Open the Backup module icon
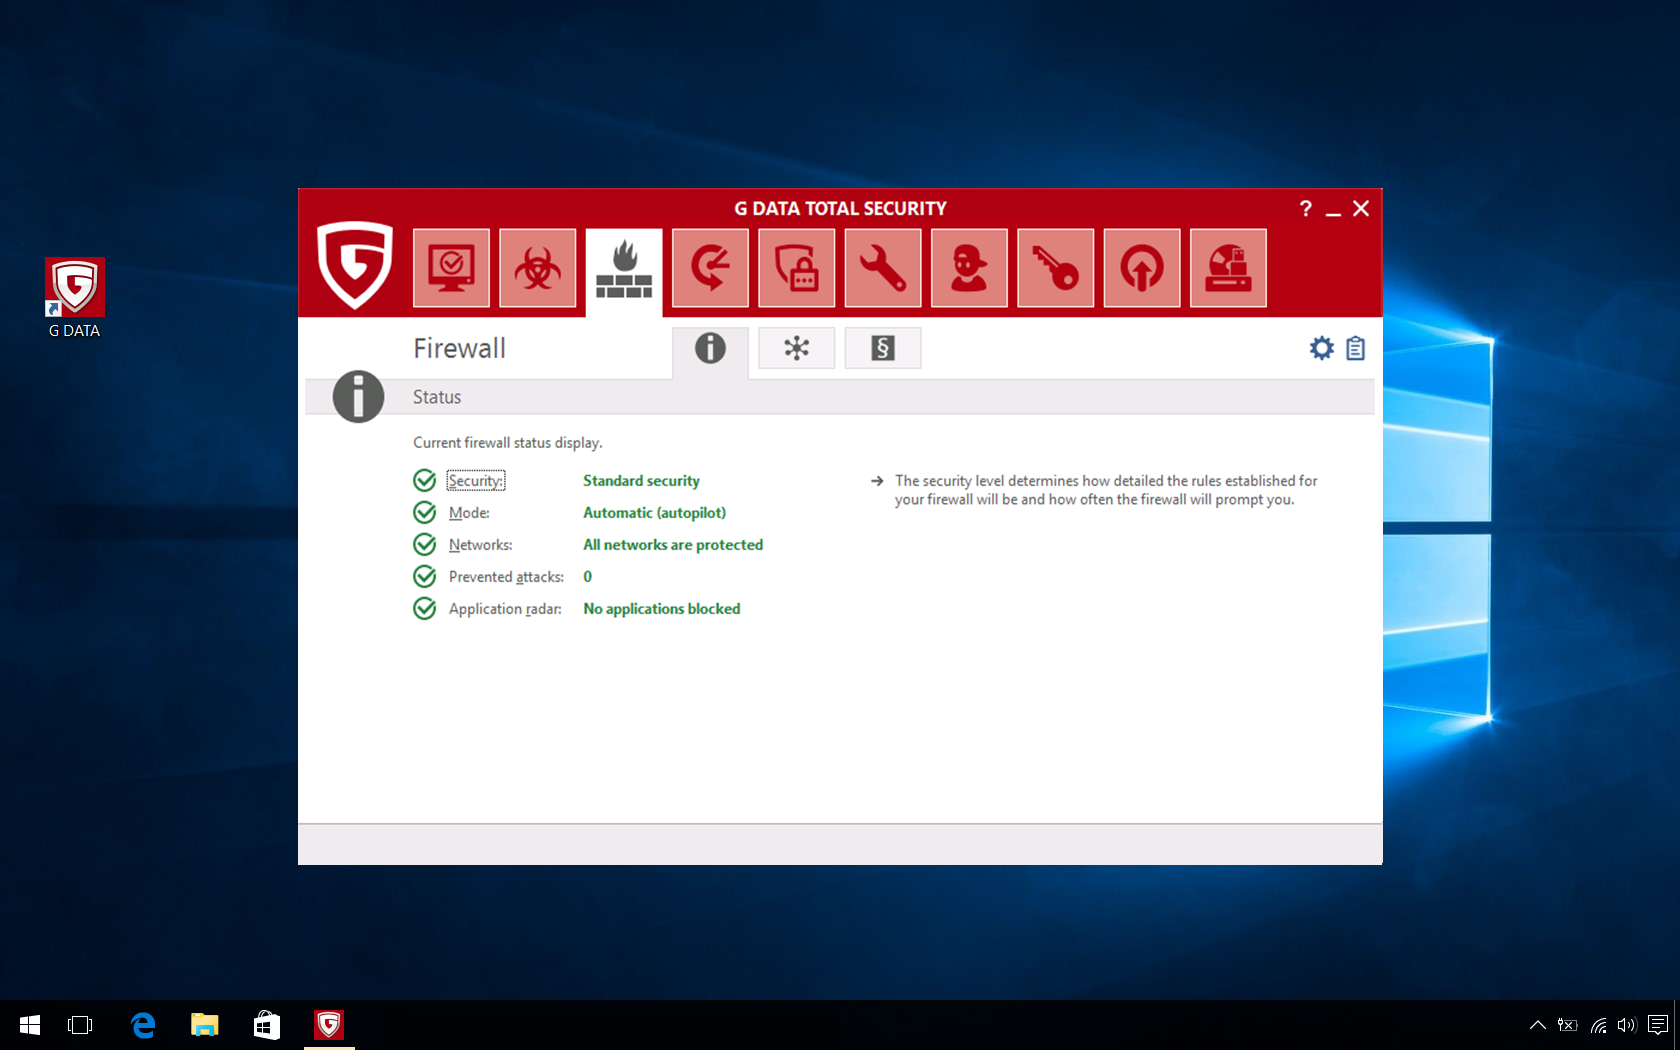 tap(710, 268)
